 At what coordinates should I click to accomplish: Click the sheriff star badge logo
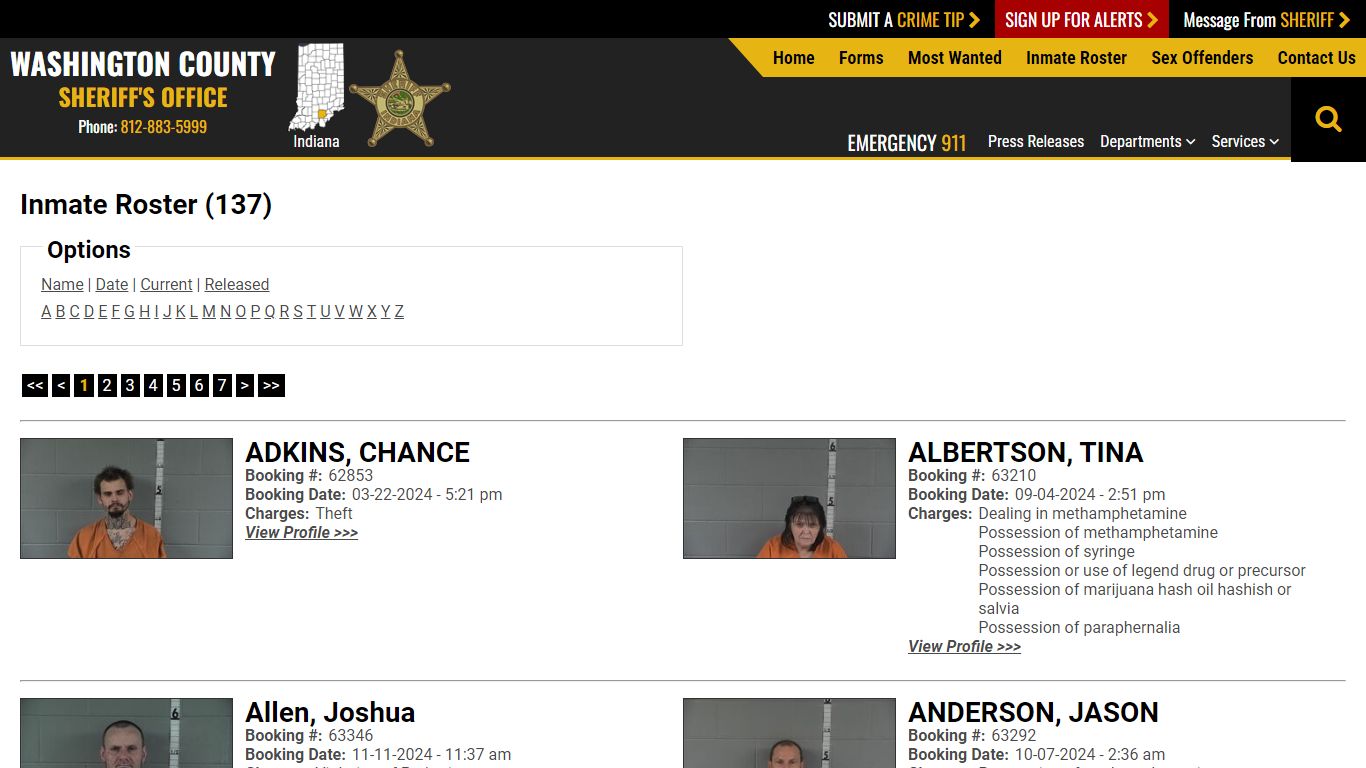pyautogui.click(x=400, y=98)
